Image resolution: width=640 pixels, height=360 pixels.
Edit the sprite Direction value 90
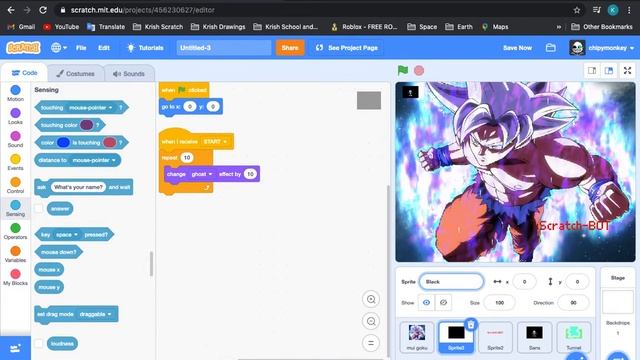pyautogui.click(x=573, y=303)
